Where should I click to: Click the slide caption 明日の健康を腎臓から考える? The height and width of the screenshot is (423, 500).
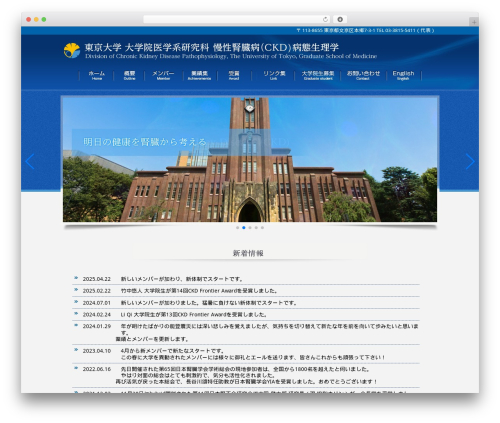coord(145,142)
